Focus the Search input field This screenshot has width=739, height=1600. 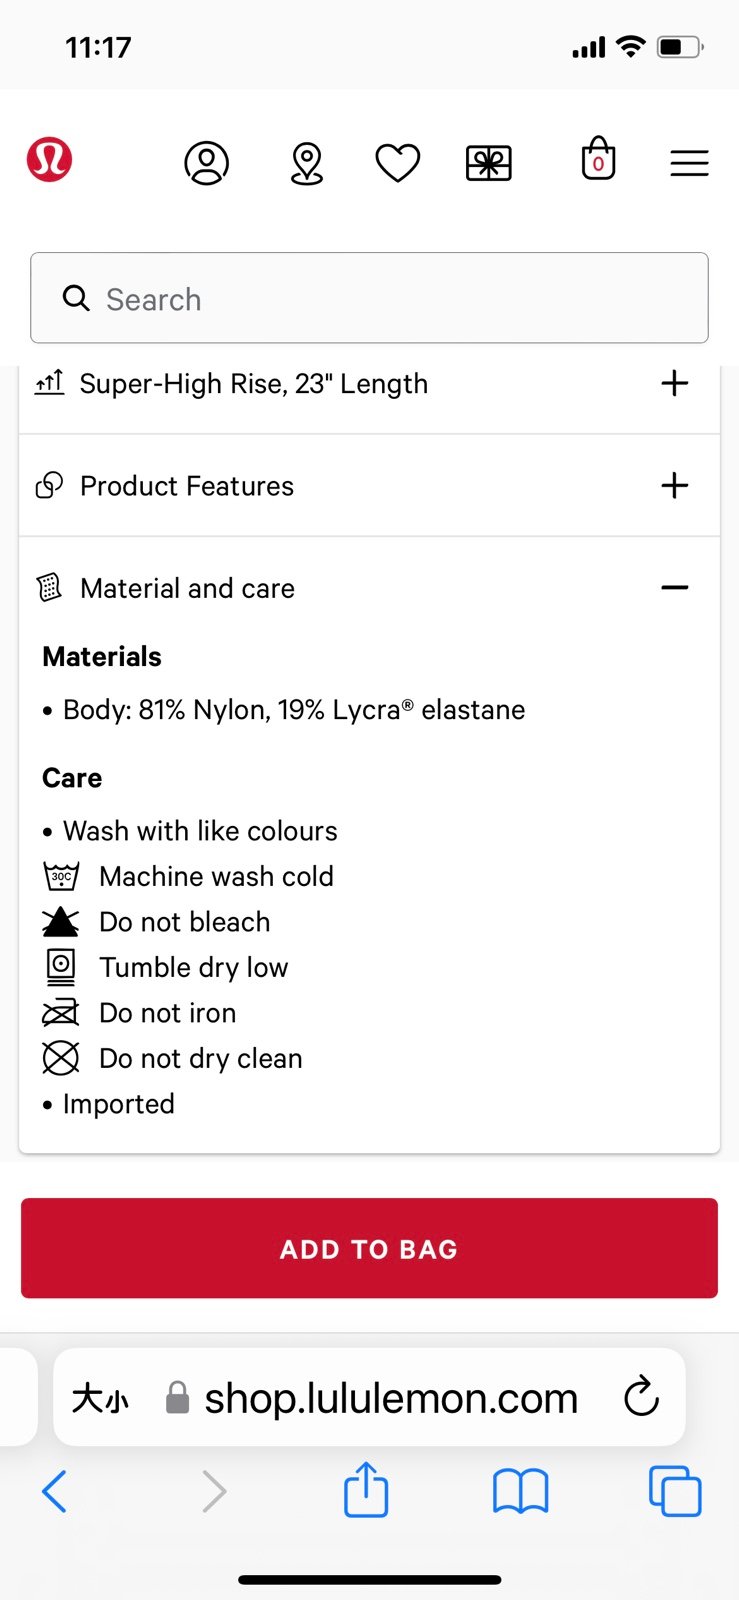tap(369, 298)
